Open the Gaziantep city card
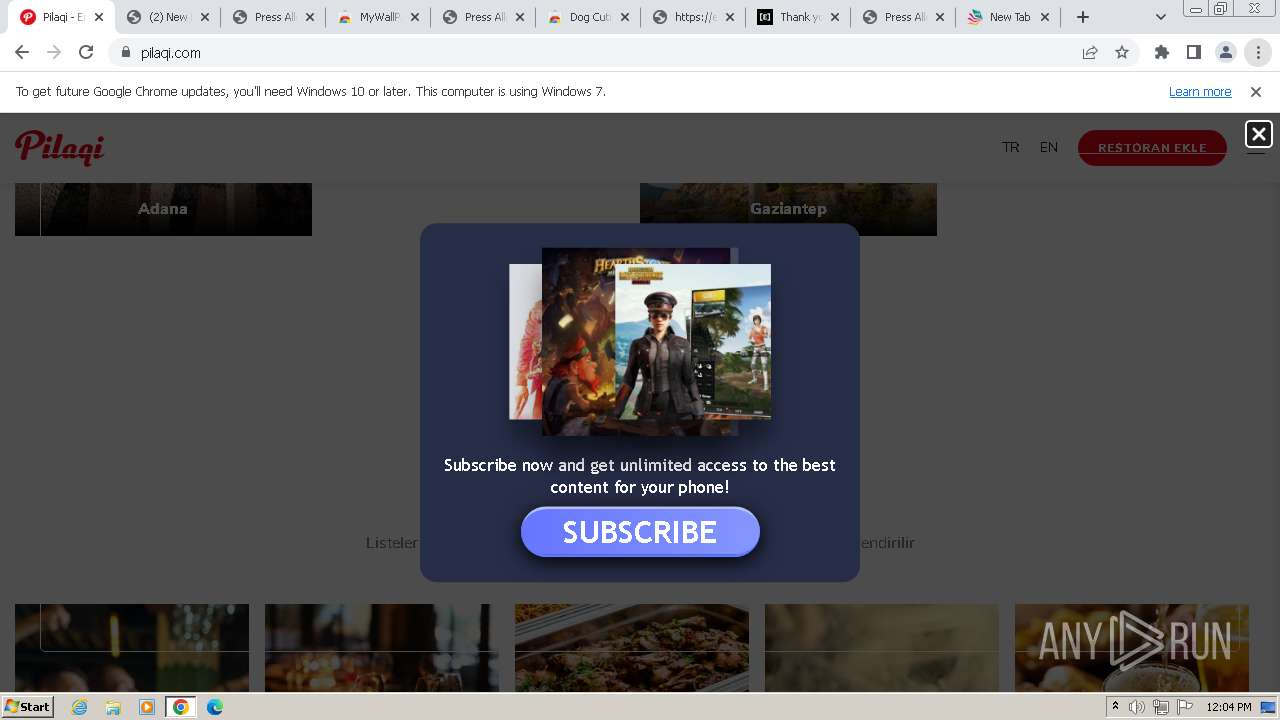 click(x=788, y=209)
